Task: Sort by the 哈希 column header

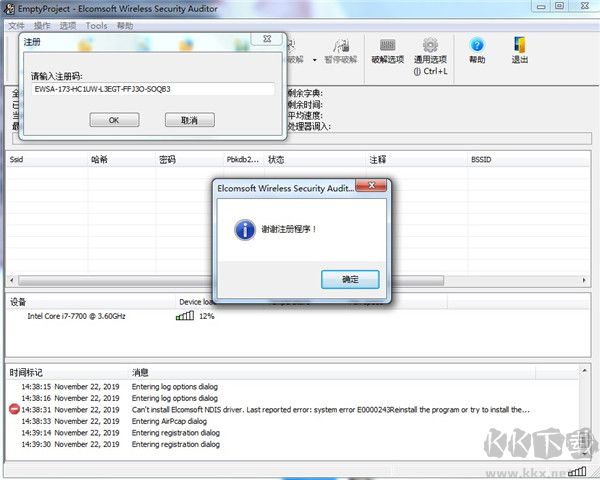Action: pyautogui.click(x=122, y=159)
